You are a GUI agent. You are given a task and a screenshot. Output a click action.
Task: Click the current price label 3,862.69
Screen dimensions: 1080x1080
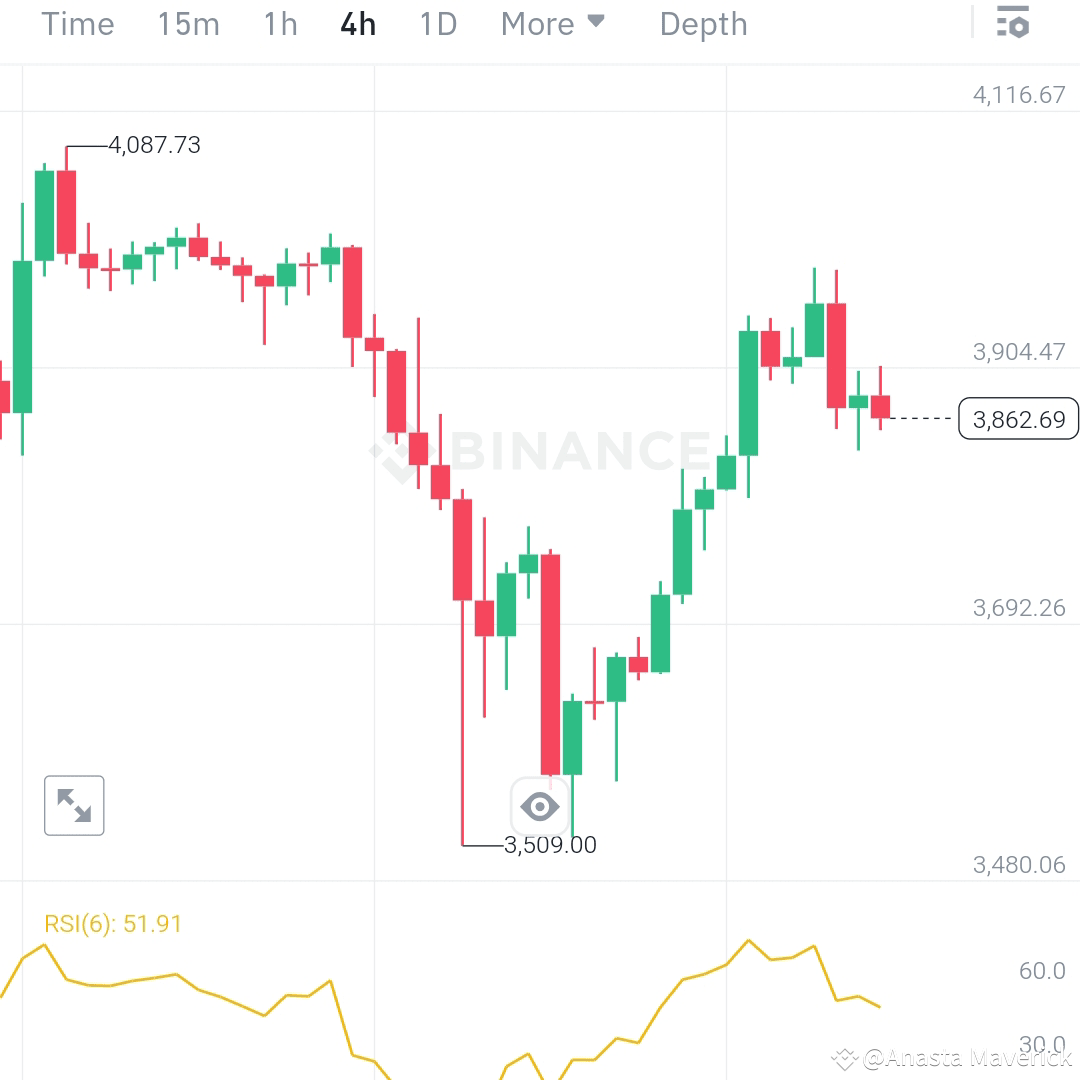[x=1018, y=418]
